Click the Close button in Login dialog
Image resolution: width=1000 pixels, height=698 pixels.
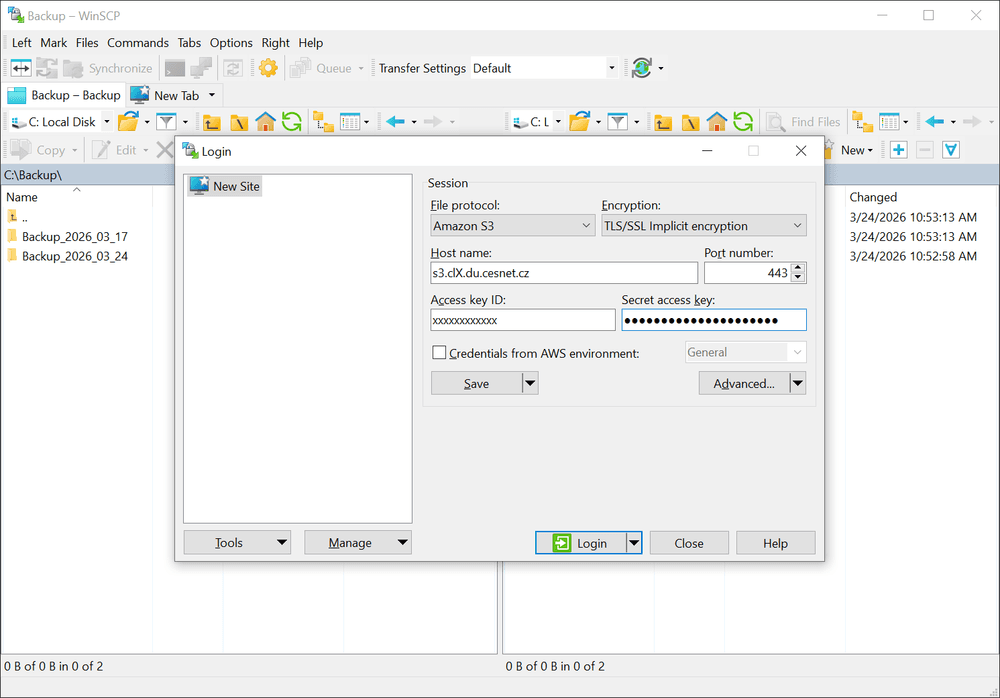click(689, 543)
